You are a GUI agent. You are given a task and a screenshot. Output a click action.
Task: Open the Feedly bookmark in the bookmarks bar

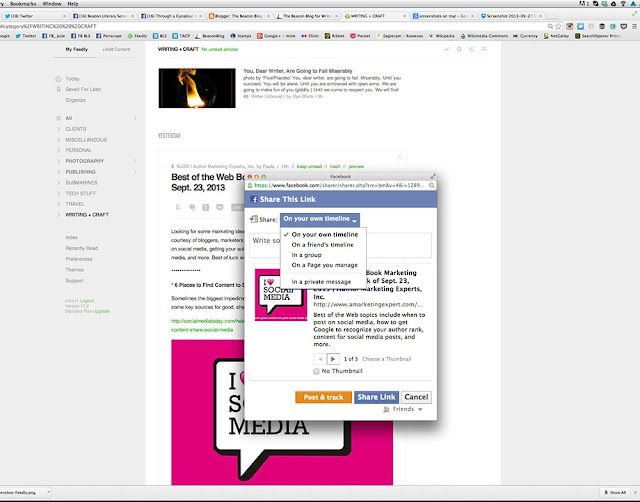click(x=137, y=36)
